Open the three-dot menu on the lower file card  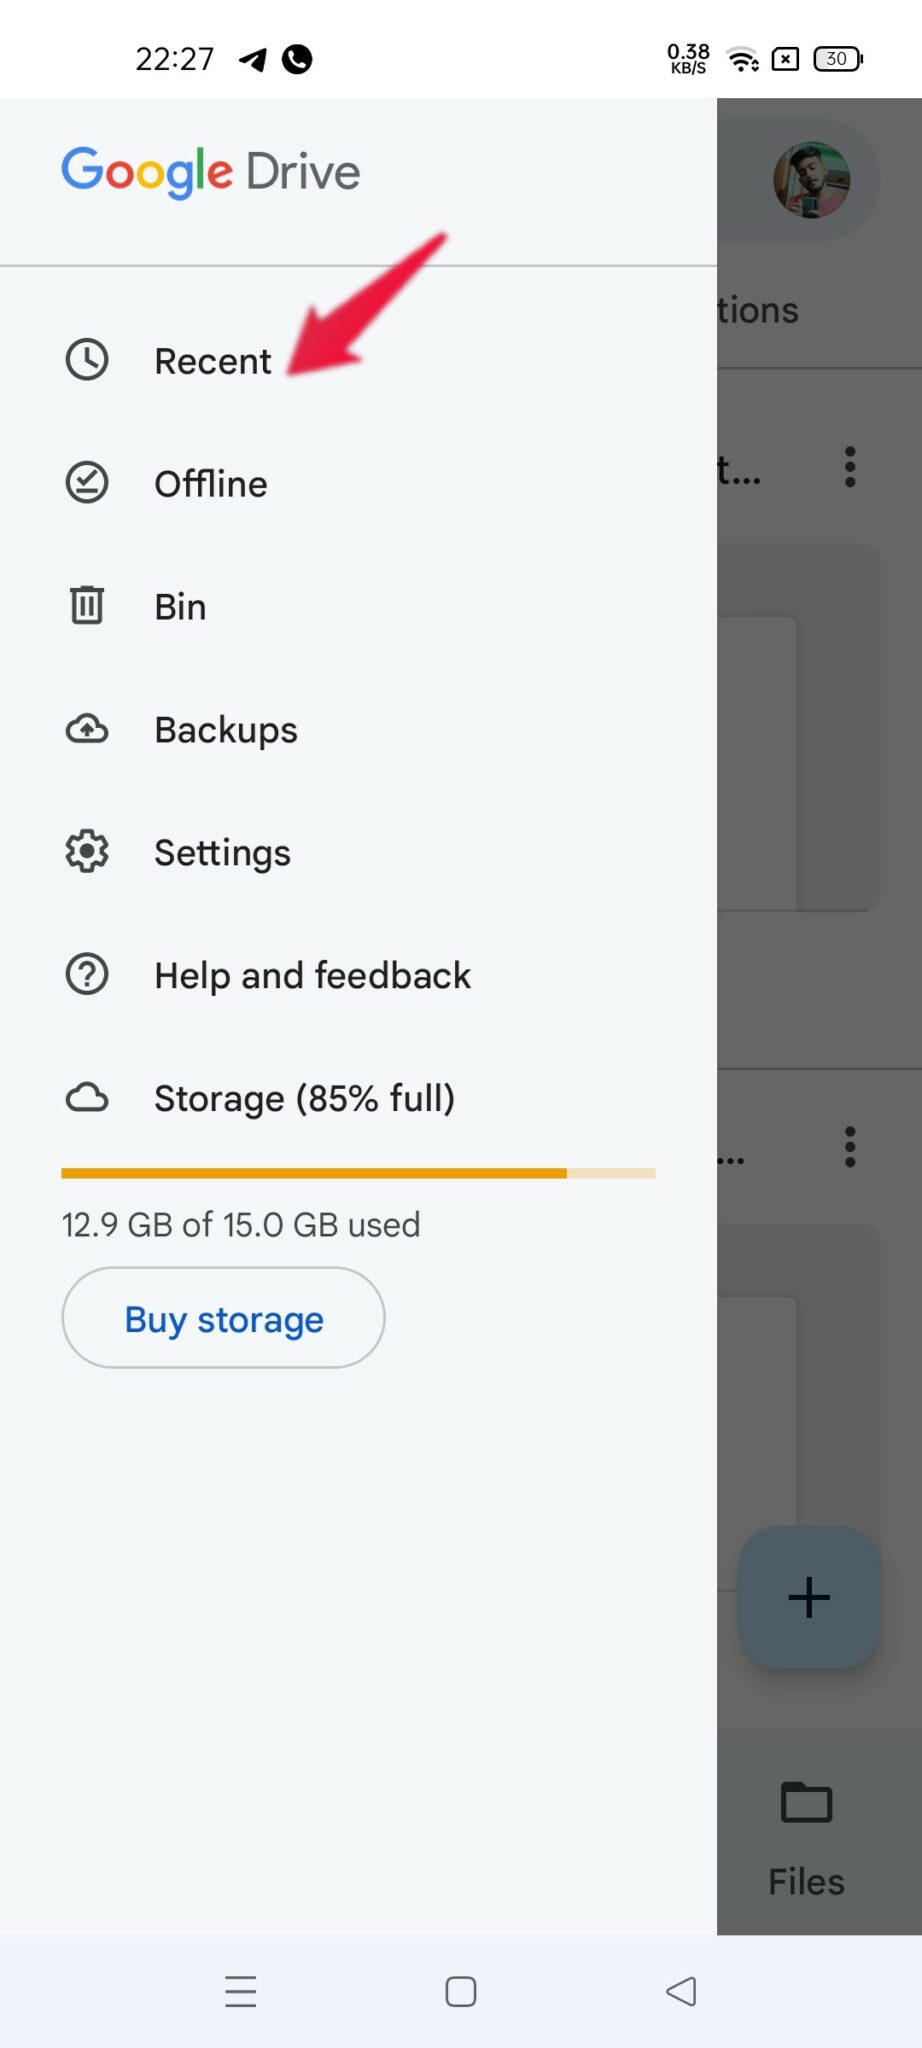(x=850, y=1148)
